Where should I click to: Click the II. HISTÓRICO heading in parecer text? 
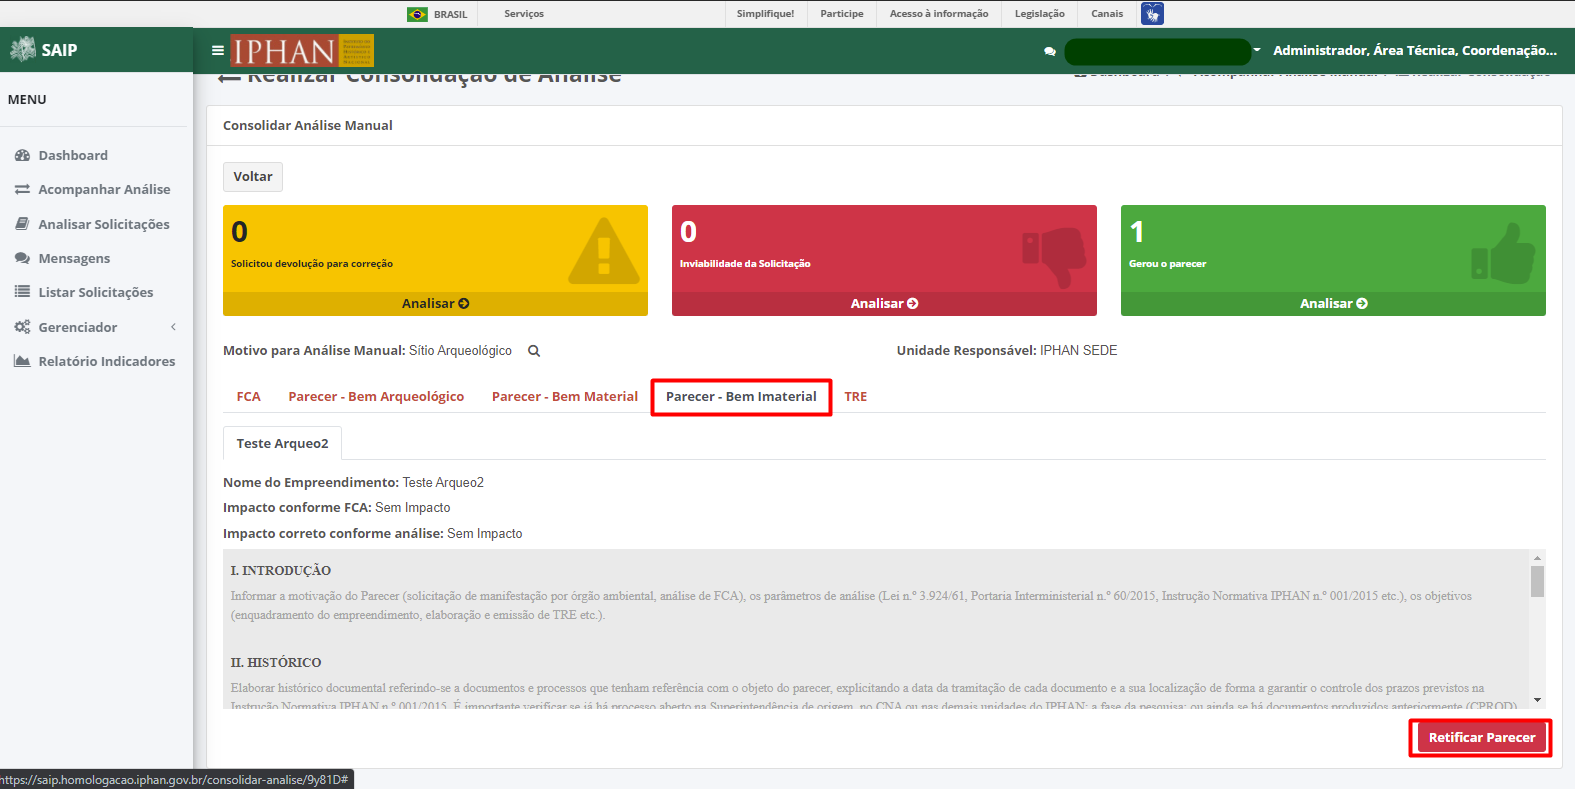point(276,663)
